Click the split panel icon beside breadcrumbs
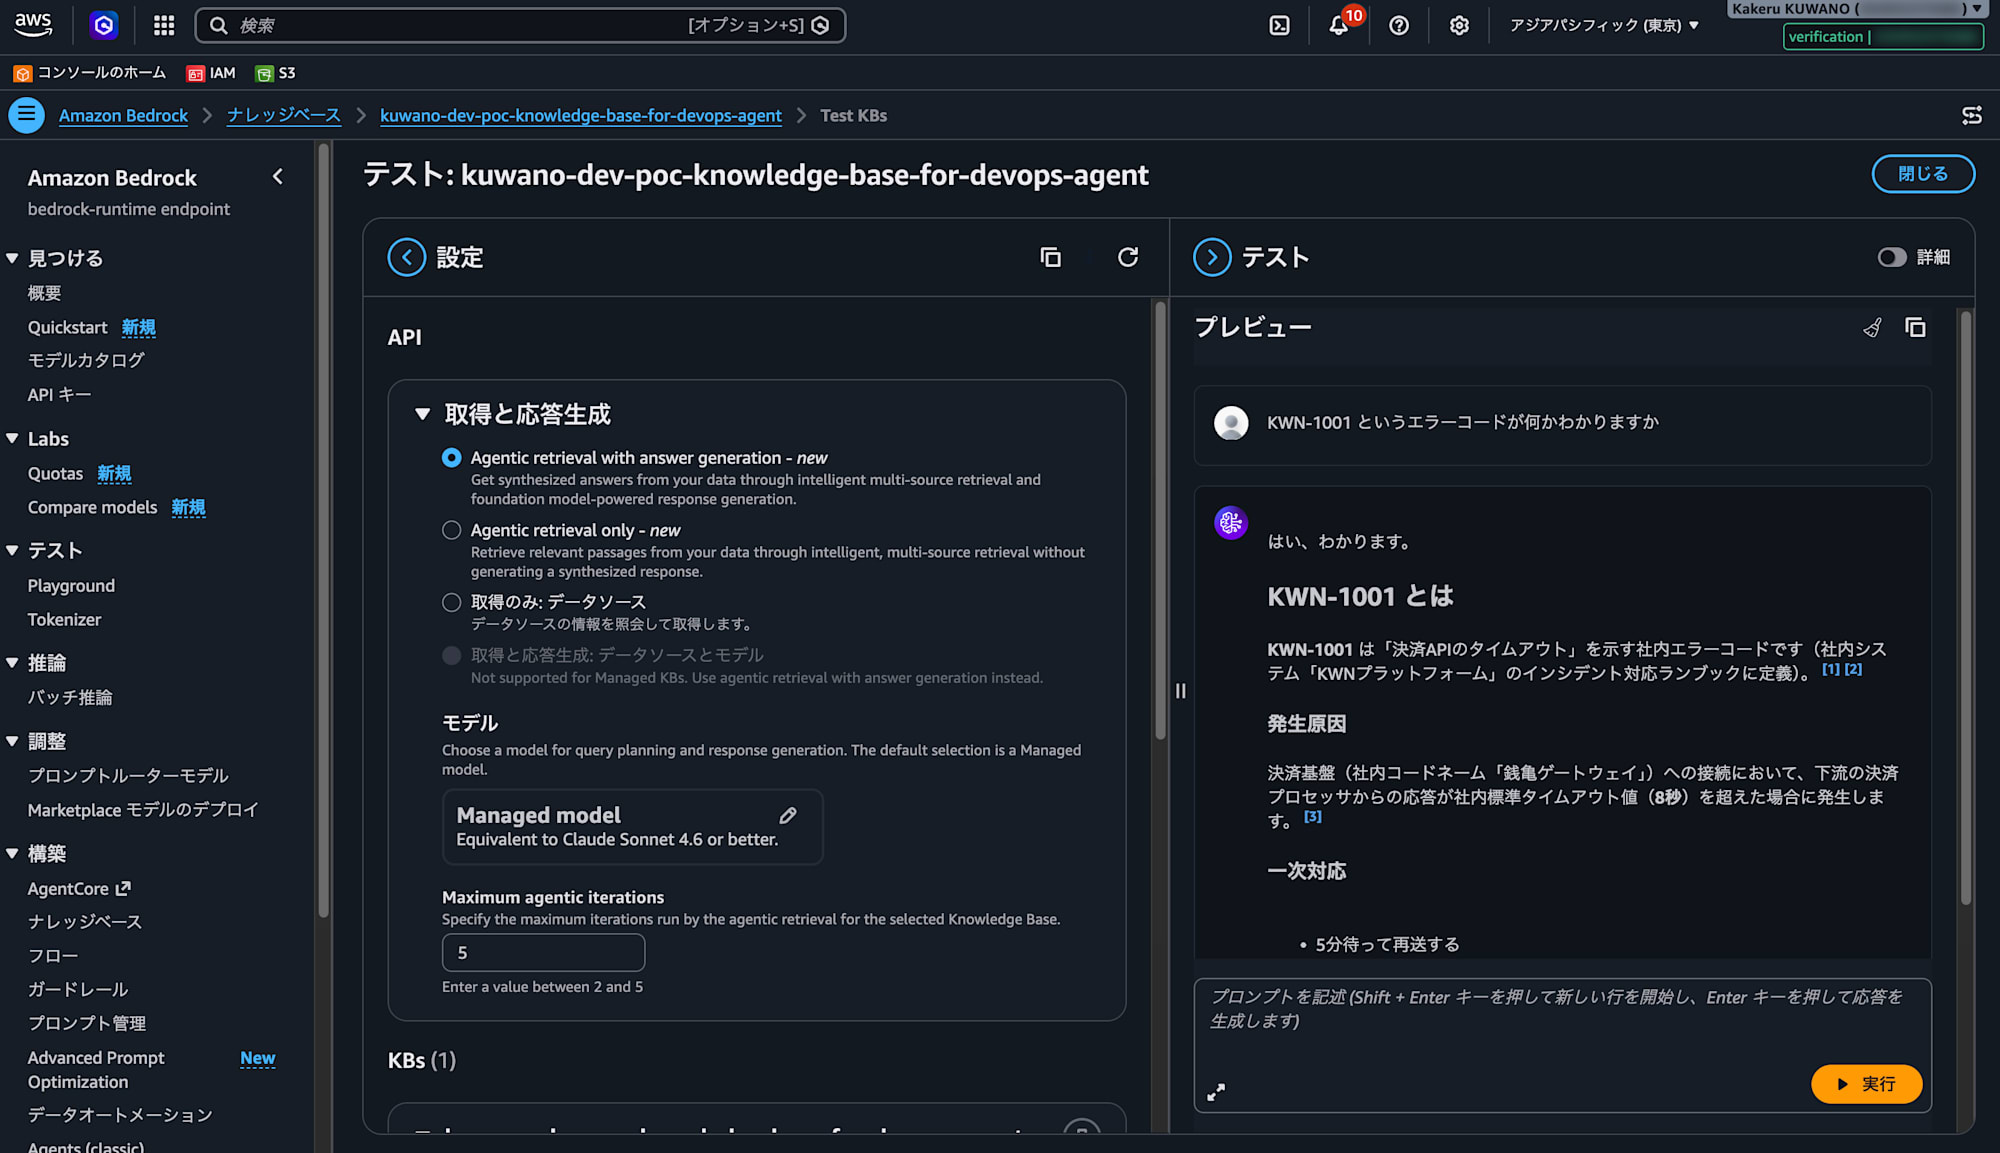The image size is (2000, 1153). 1972,115
